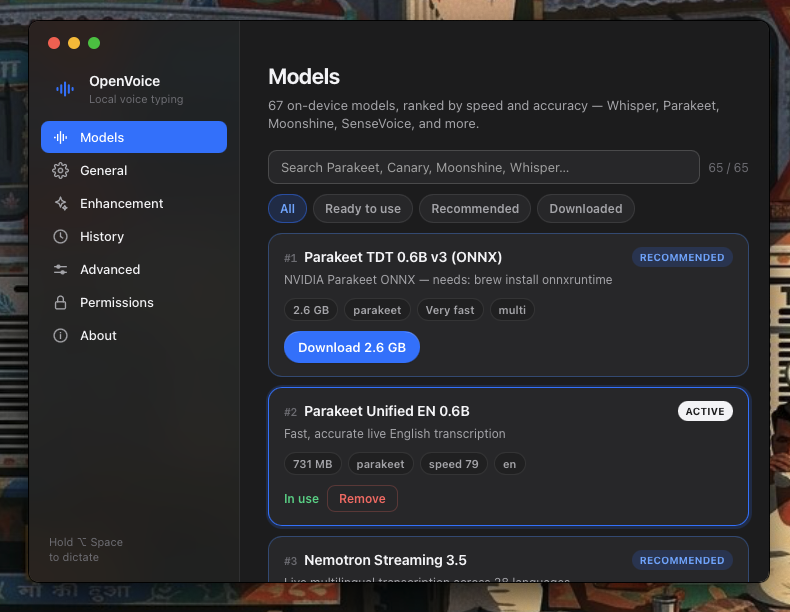Open the History page
Viewport: 790px width, 612px height.
point(134,236)
